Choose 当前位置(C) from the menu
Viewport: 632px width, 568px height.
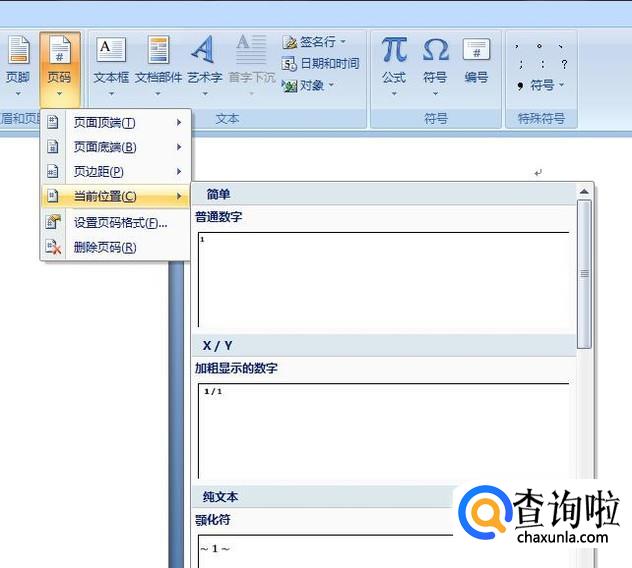point(116,196)
